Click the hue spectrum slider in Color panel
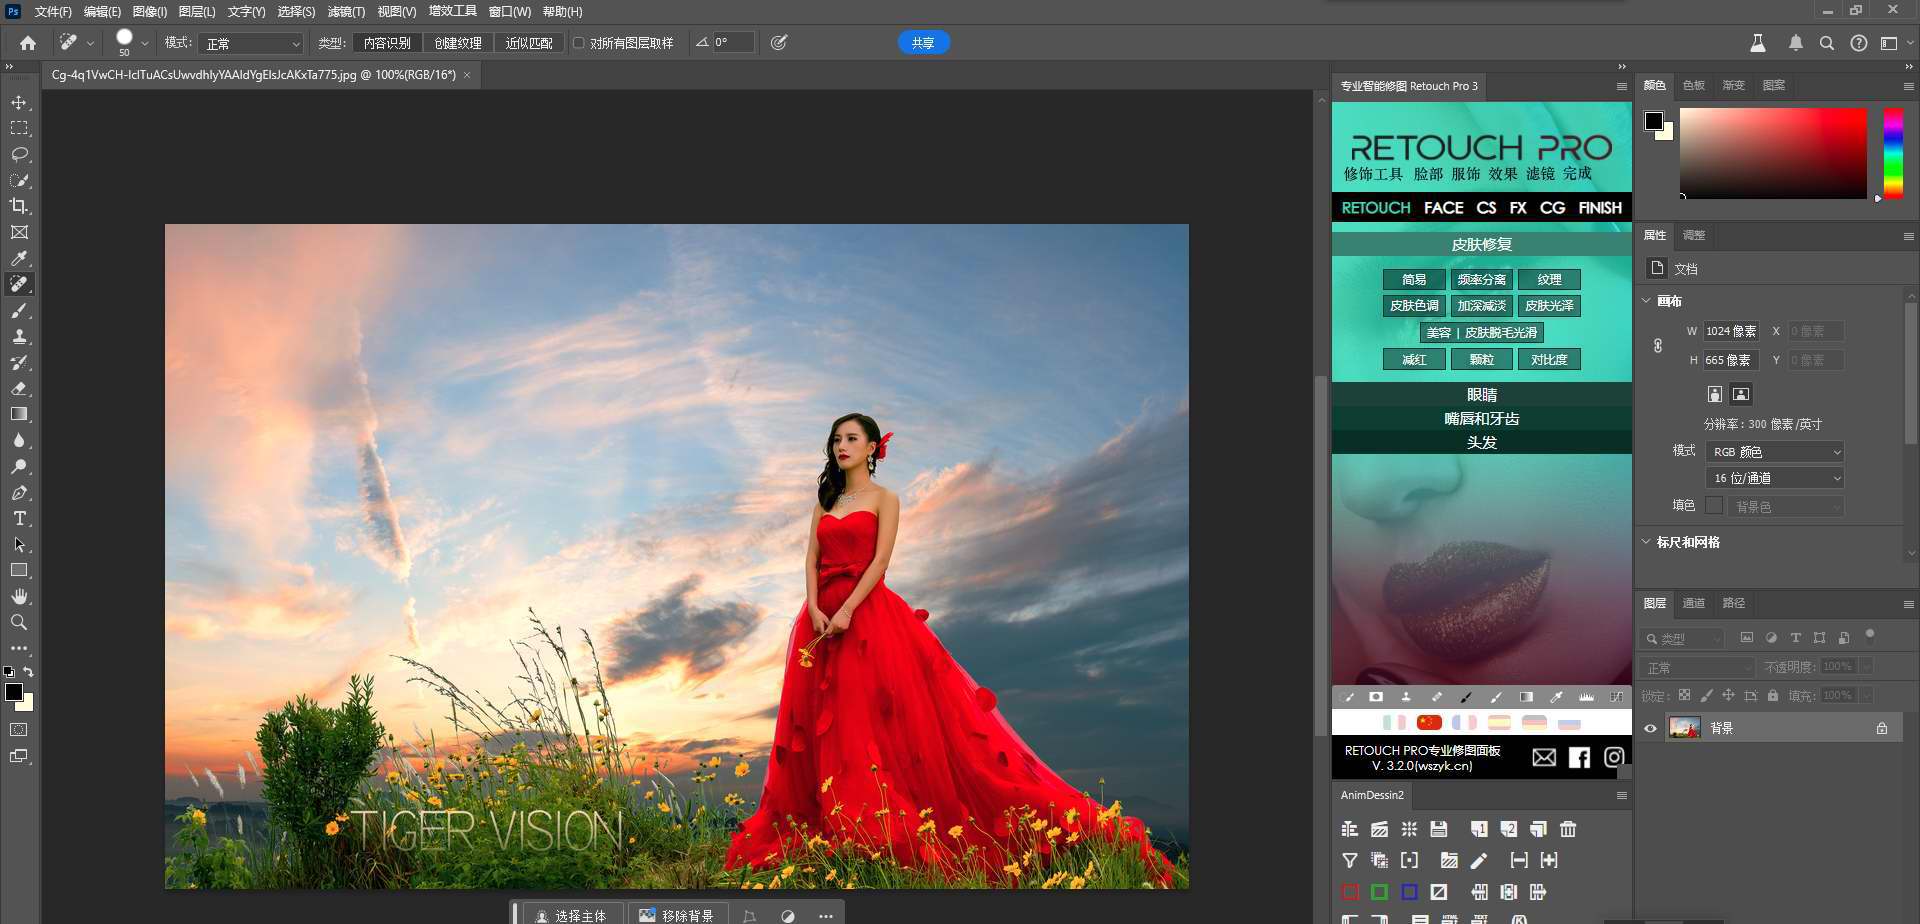This screenshot has width=1920, height=924. tap(1893, 153)
